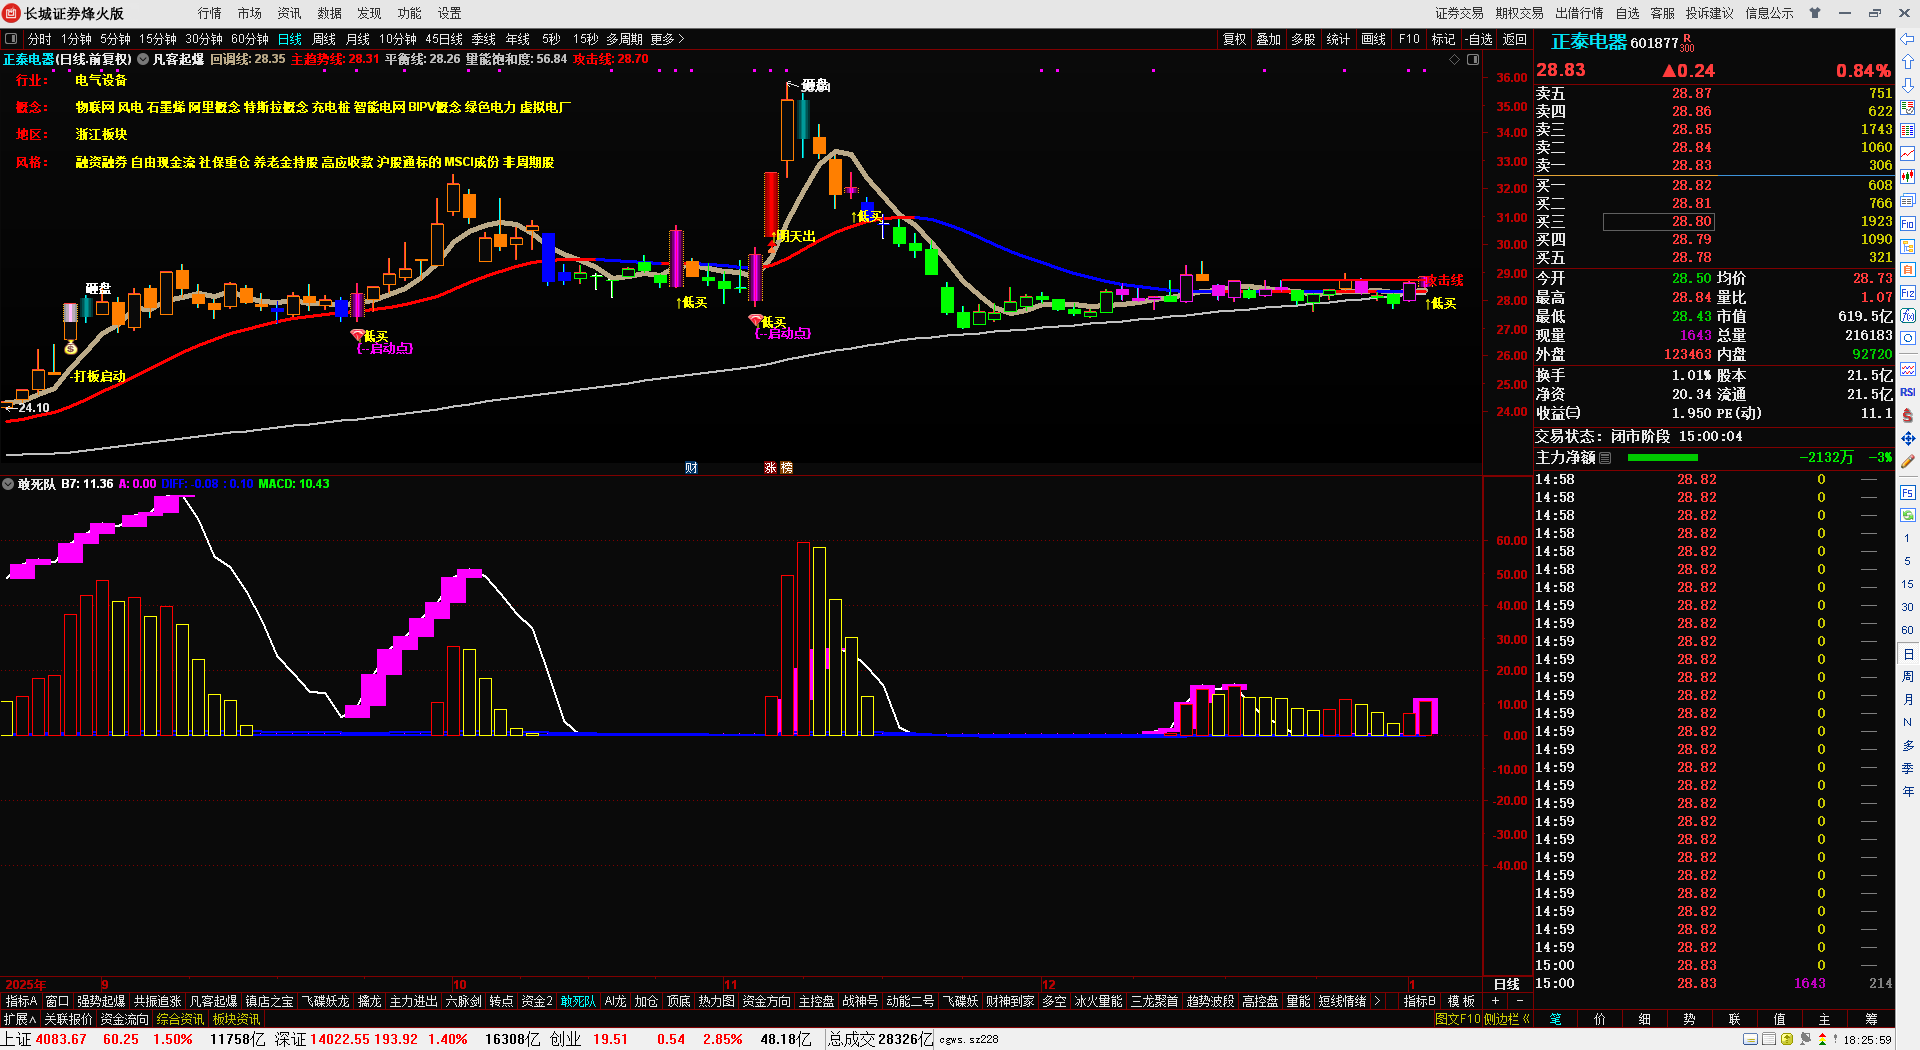This screenshot has width=1920, height=1050.
Task: Click the left arrow icon in right sidebar
Action: tap(1907, 40)
